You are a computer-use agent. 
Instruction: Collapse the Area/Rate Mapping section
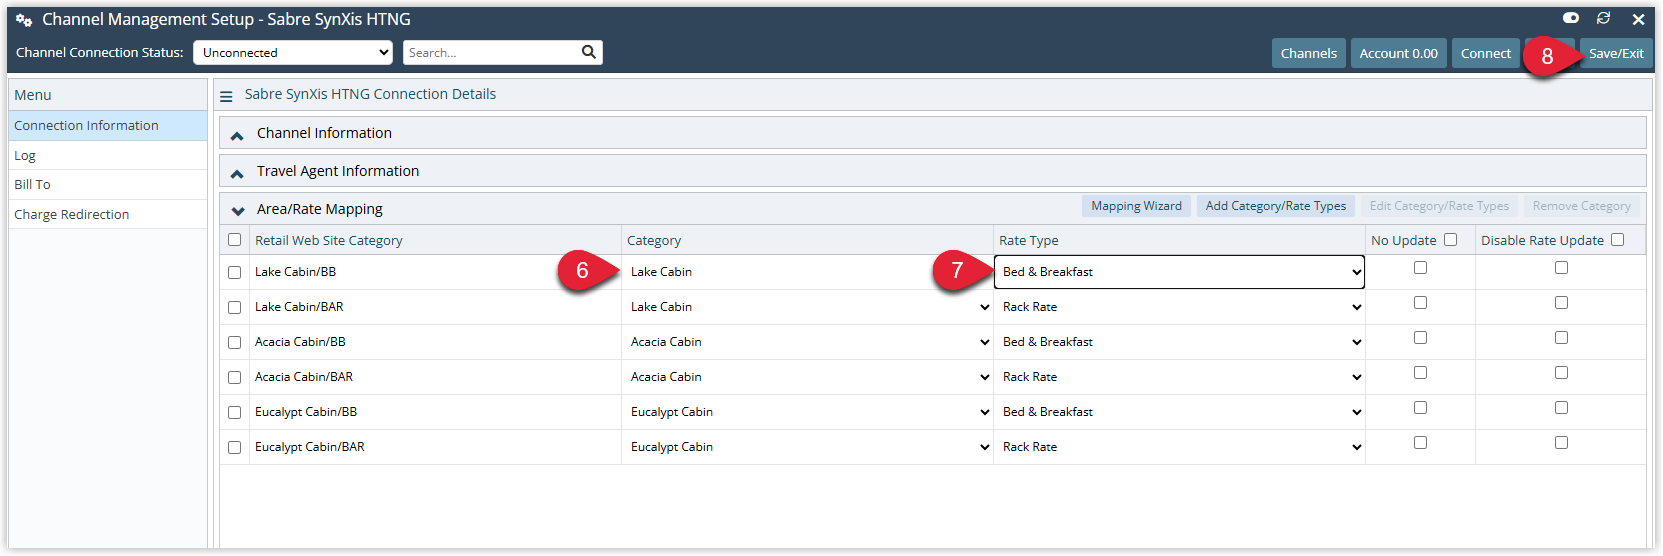point(237,210)
